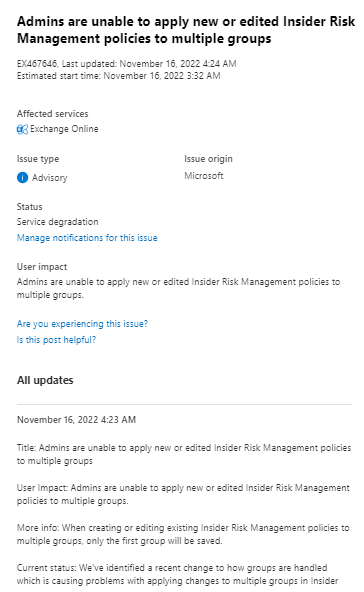Click the User impact heading

[x=42, y=267]
